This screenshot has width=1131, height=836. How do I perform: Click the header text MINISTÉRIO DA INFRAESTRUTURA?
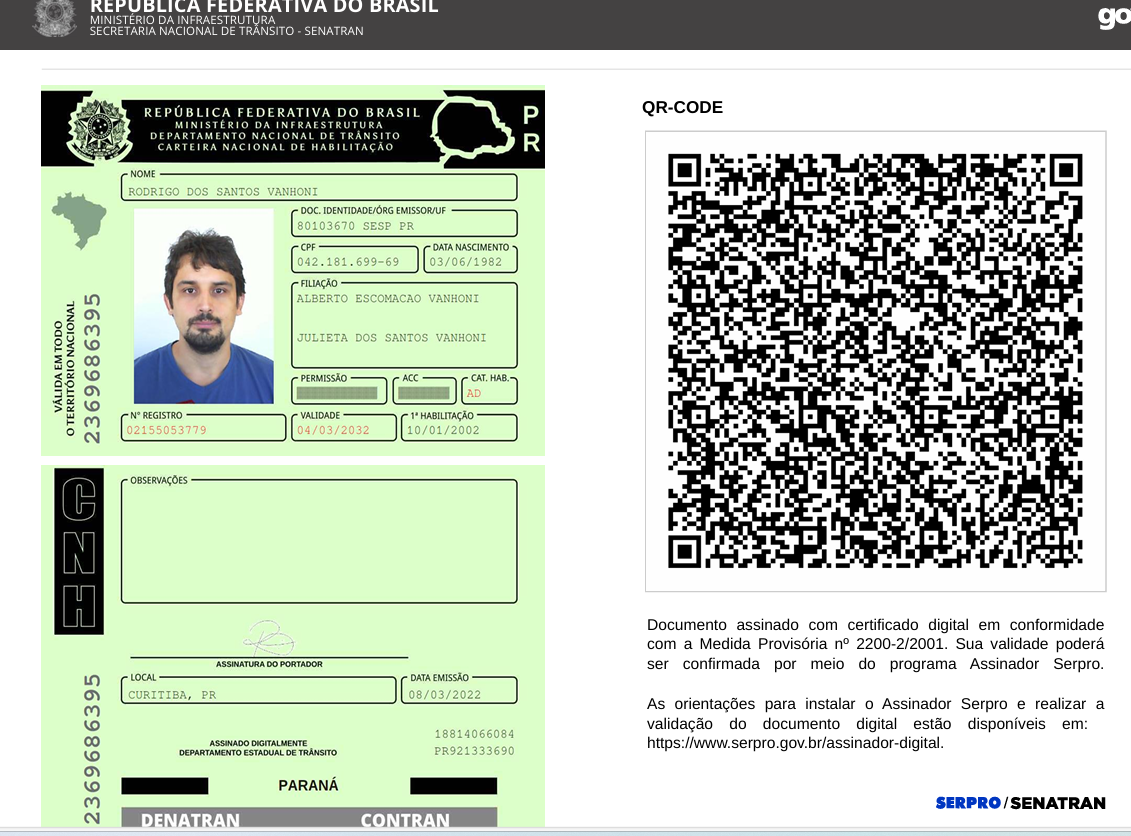click(182, 19)
